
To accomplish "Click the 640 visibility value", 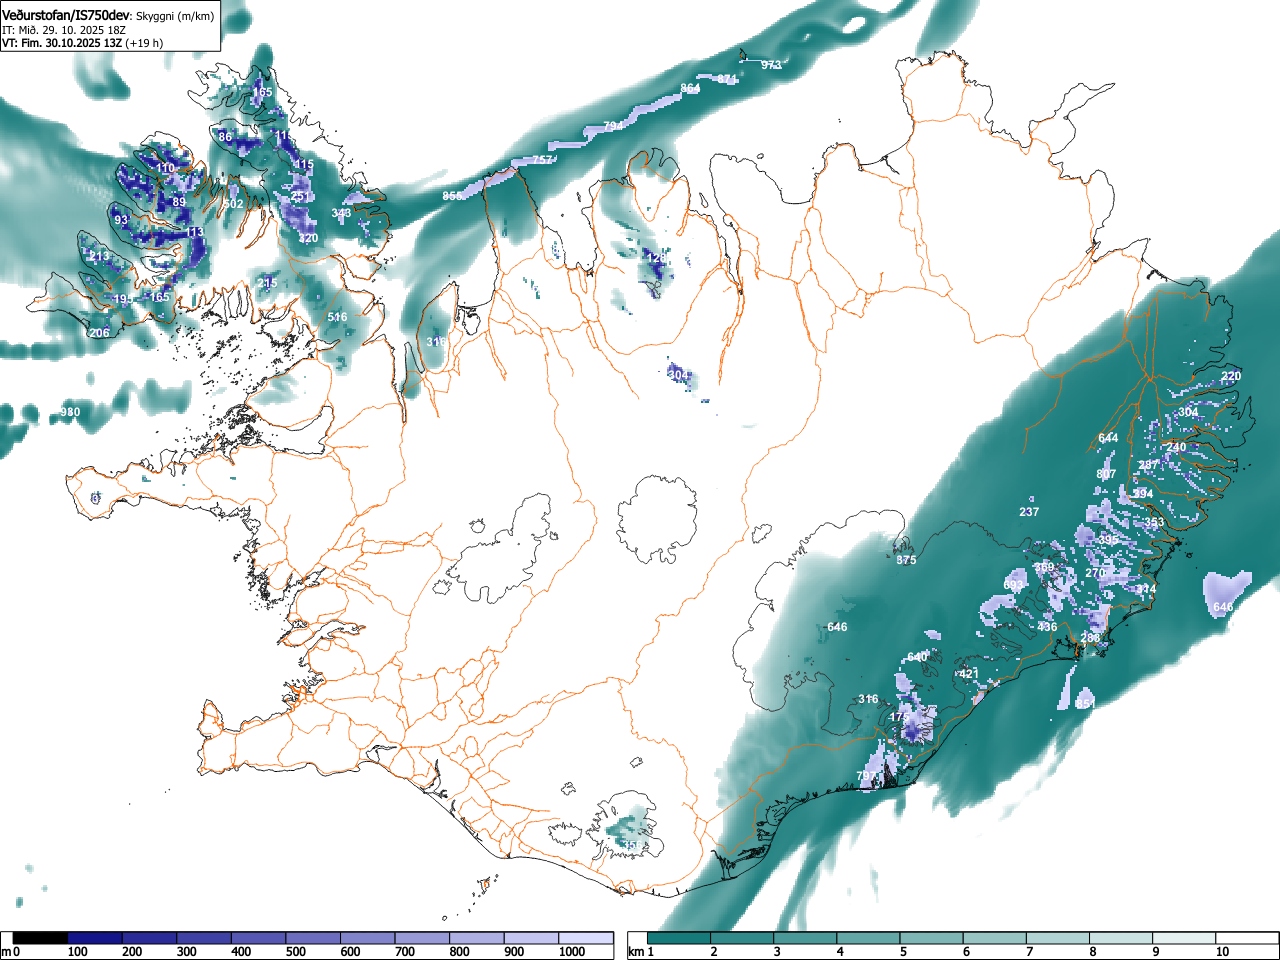I will [x=917, y=657].
